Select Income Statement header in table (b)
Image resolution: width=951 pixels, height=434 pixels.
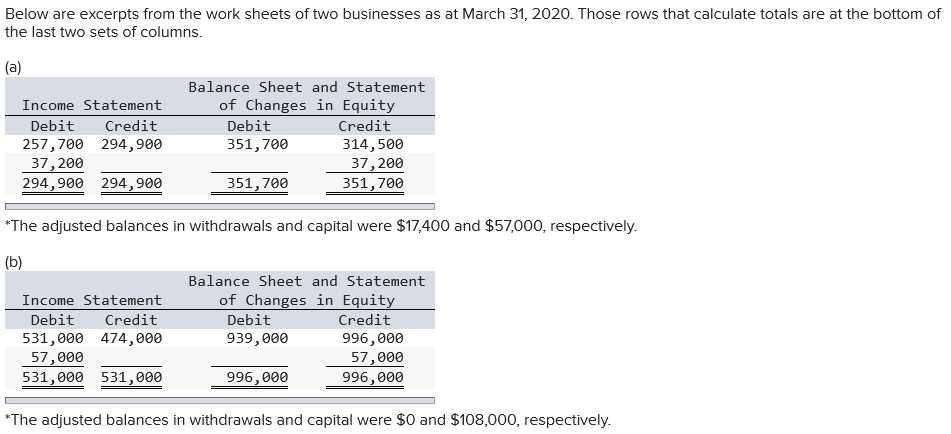(91, 300)
